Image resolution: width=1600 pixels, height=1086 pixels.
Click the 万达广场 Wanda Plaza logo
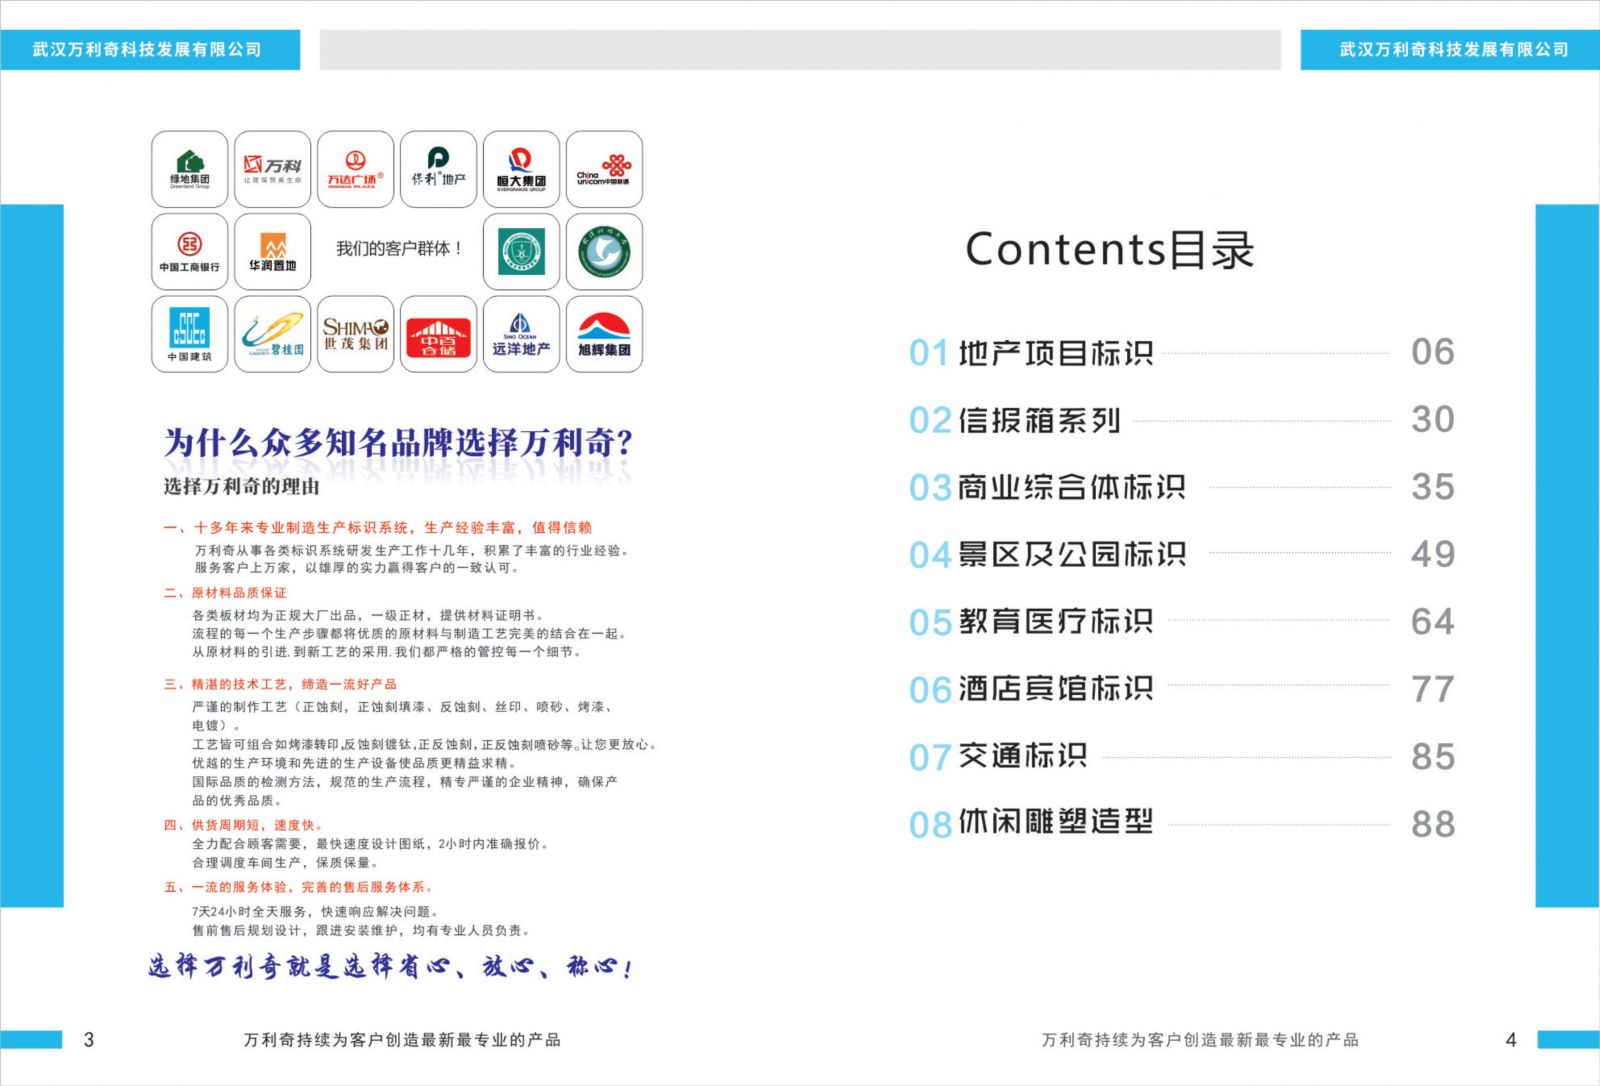(x=356, y=169)
